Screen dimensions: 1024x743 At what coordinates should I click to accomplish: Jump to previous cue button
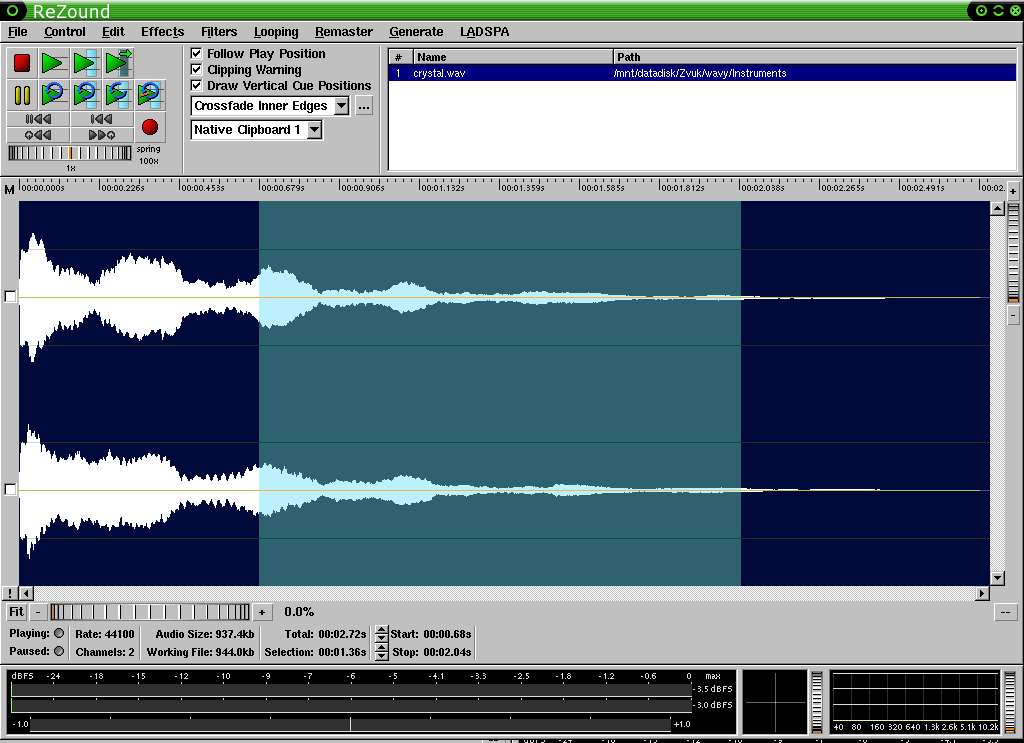coord(38,135)
